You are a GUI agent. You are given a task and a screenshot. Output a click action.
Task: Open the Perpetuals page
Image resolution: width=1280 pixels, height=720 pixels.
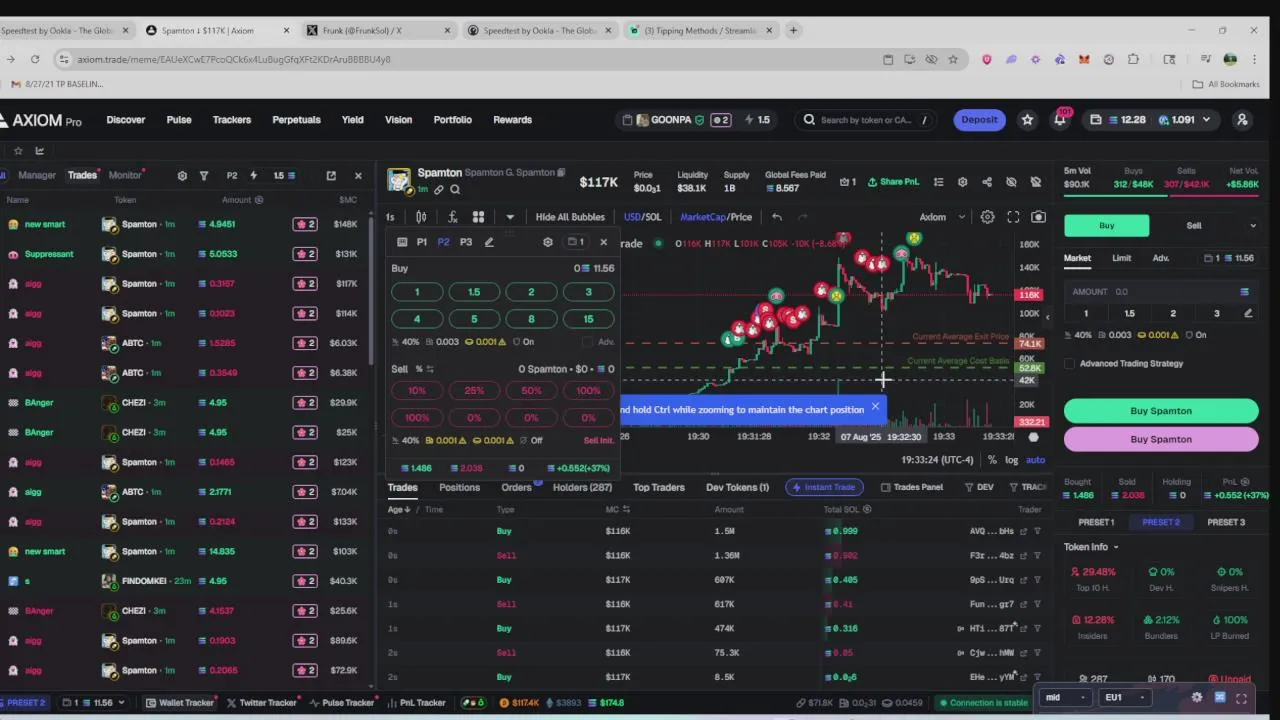click(296, 120)
